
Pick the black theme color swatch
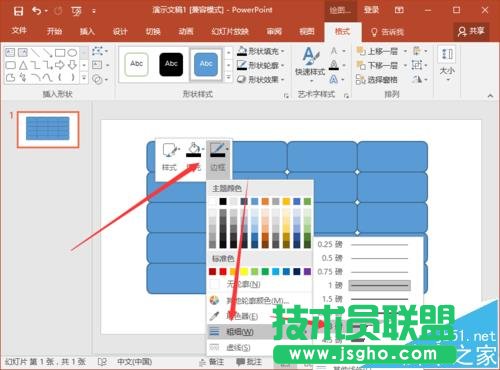pos(223,201)
